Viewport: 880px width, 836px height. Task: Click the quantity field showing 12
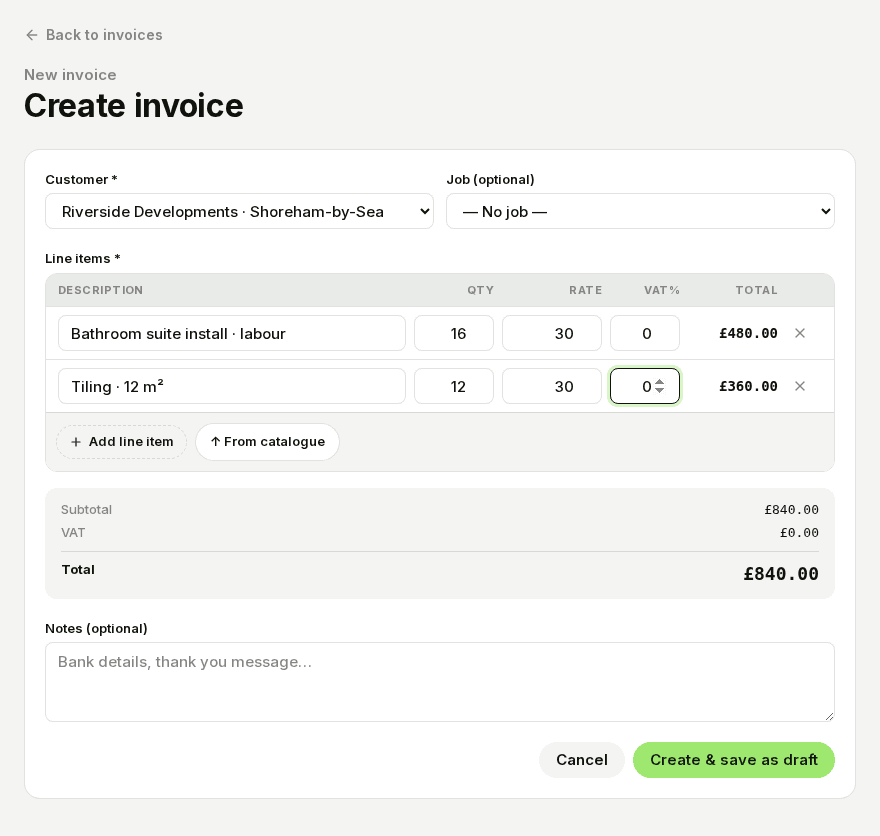click(454, 386)
